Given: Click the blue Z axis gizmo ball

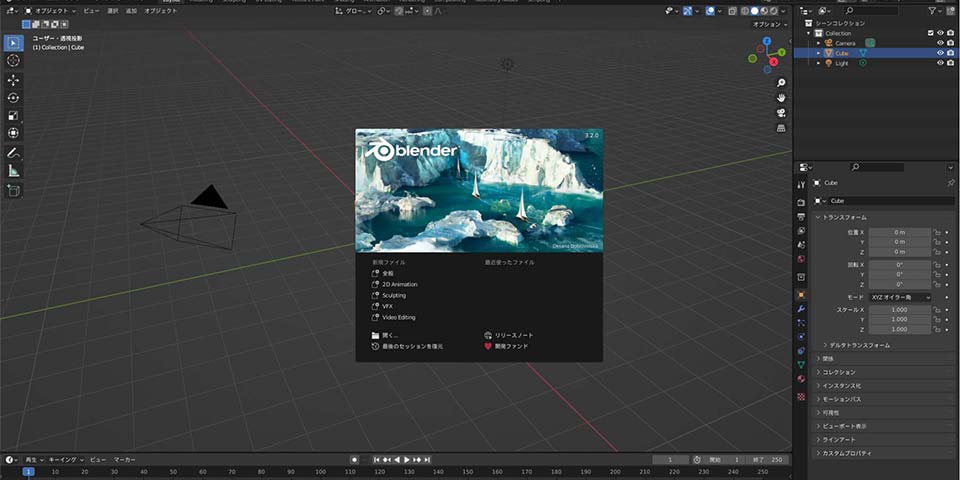Looking at the screenshot, I should point(767,40).
